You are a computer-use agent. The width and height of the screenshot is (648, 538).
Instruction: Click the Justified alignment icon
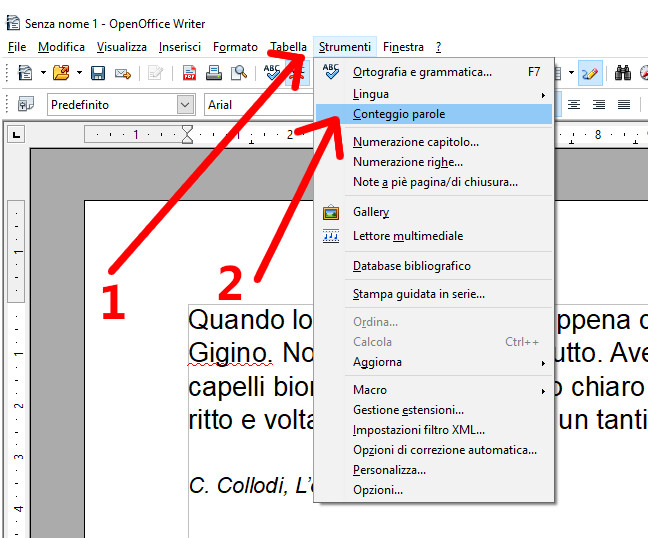pyautogui.click(x=624, y=105)
